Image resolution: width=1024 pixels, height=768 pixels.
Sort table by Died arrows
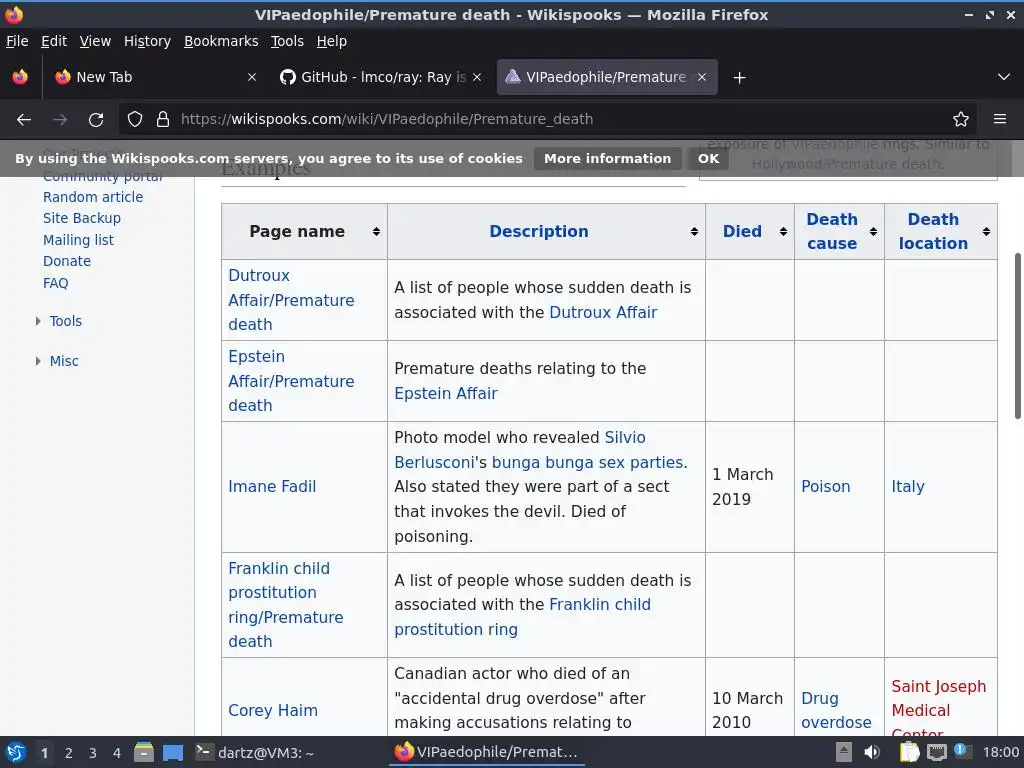click(783, 232)
